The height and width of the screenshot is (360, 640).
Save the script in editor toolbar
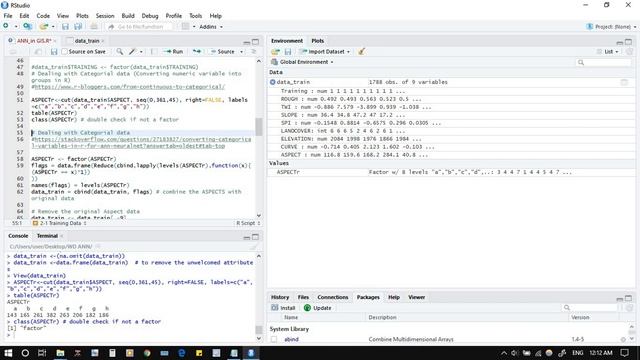coord(54,52)
